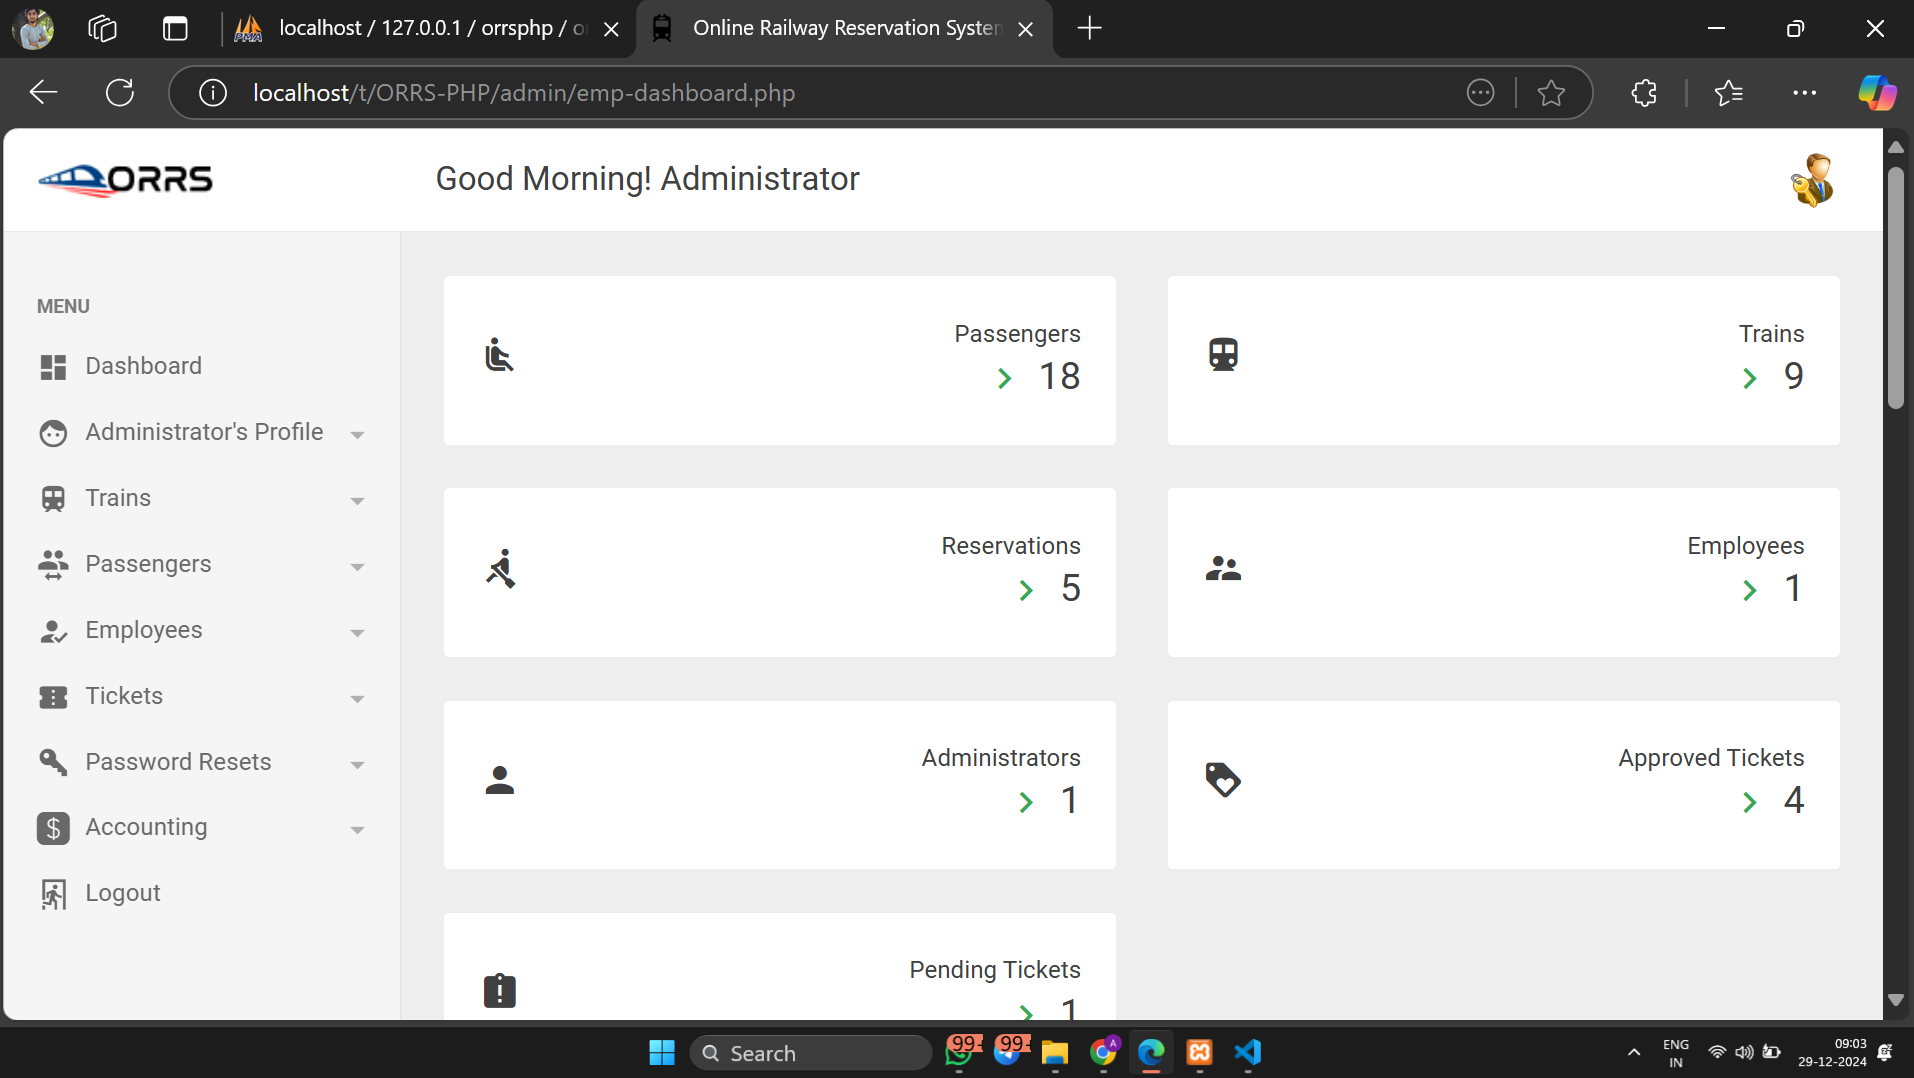Click the browser address bar URL
Screen dimensions: 1914x1078
(x=524, y=93)
